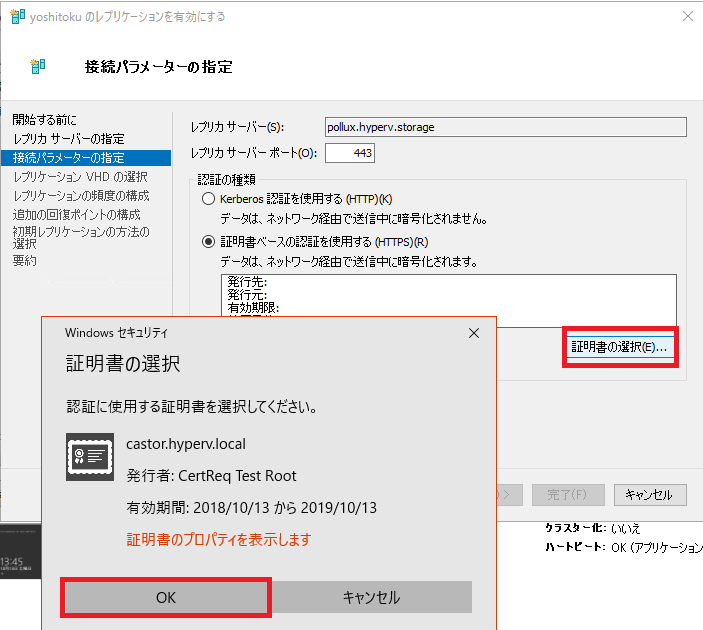
Task: Open レプリケーションの頻度の構成 step
Action: (81, 196)
